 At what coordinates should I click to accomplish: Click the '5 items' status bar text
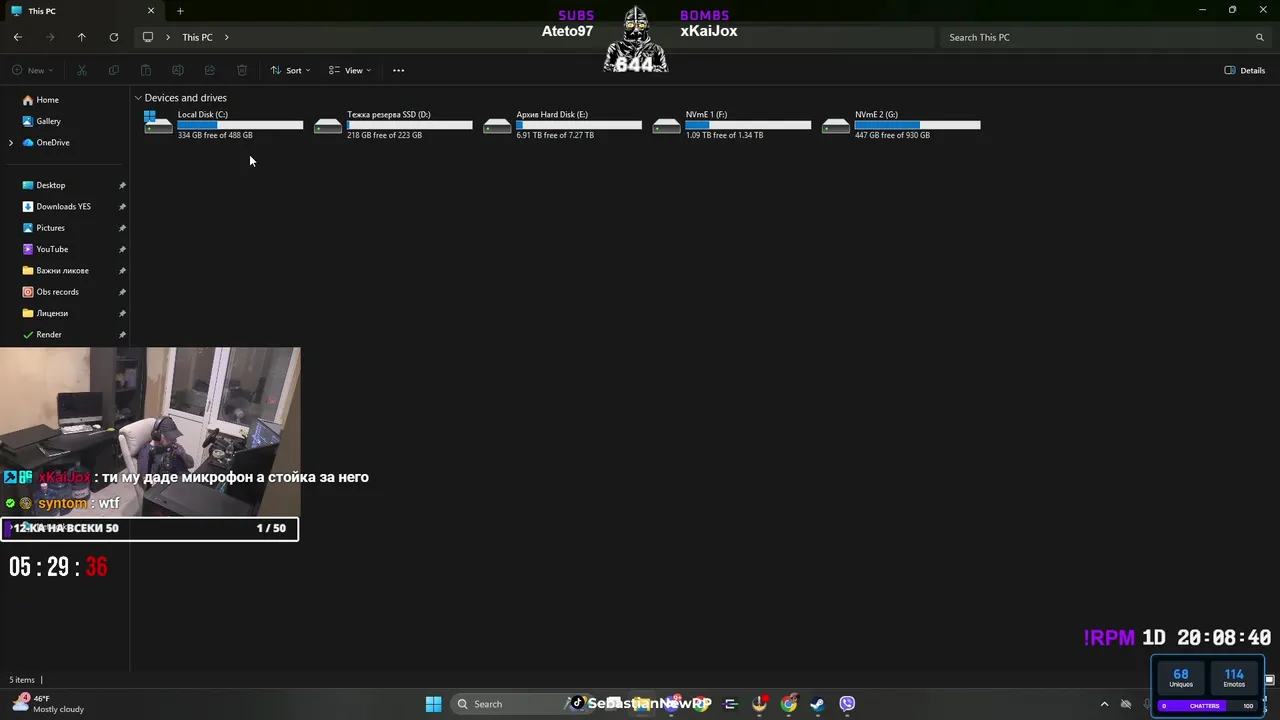[22, 680]
